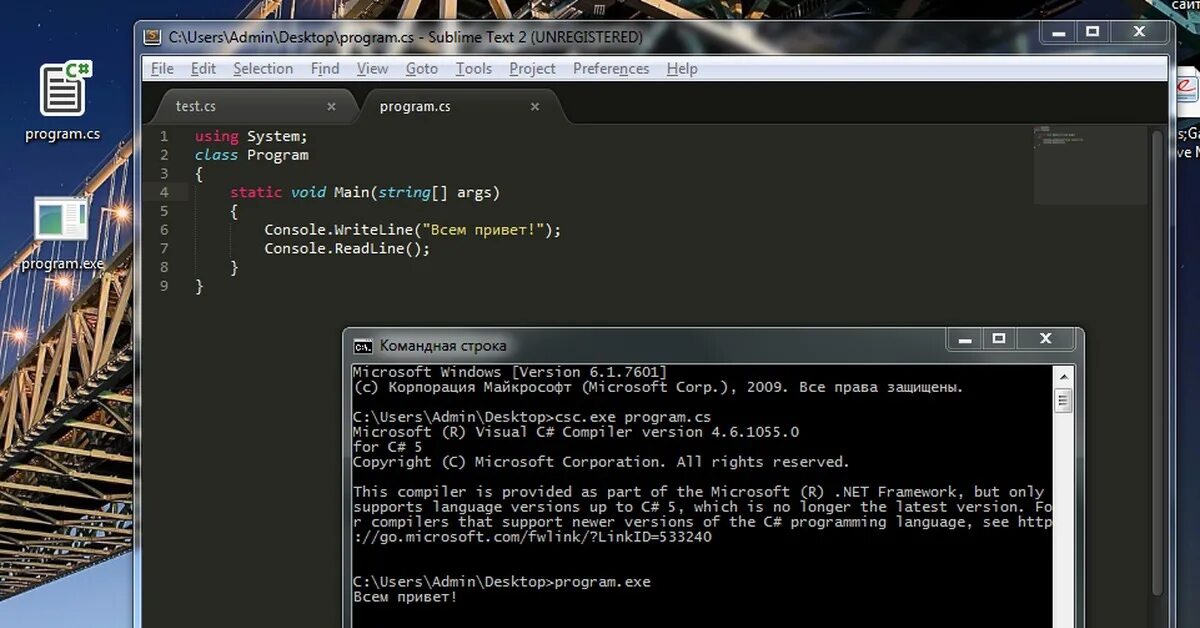
Task: Click the Console.WriteLine code line
Action: coord(413,230)
